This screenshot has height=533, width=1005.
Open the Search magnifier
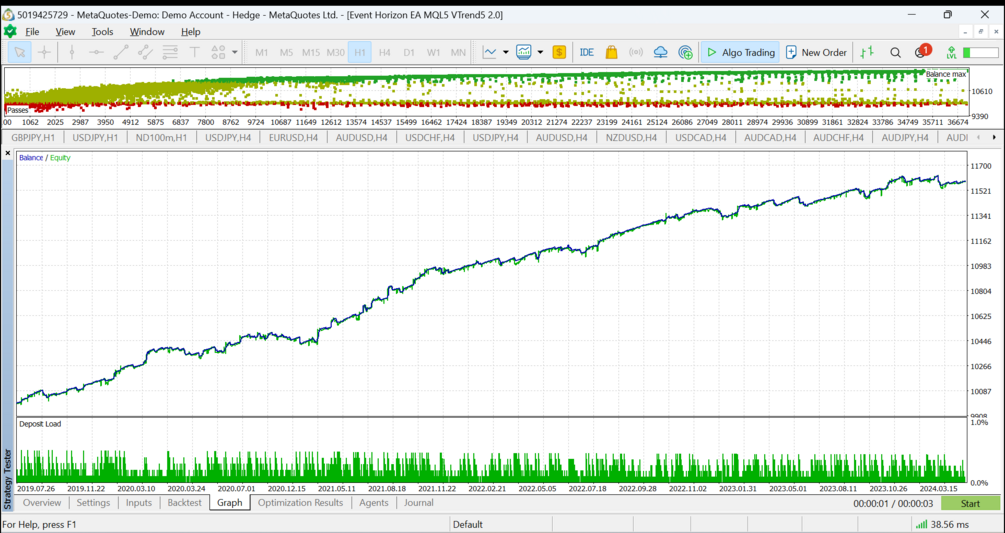coord(895,53)
